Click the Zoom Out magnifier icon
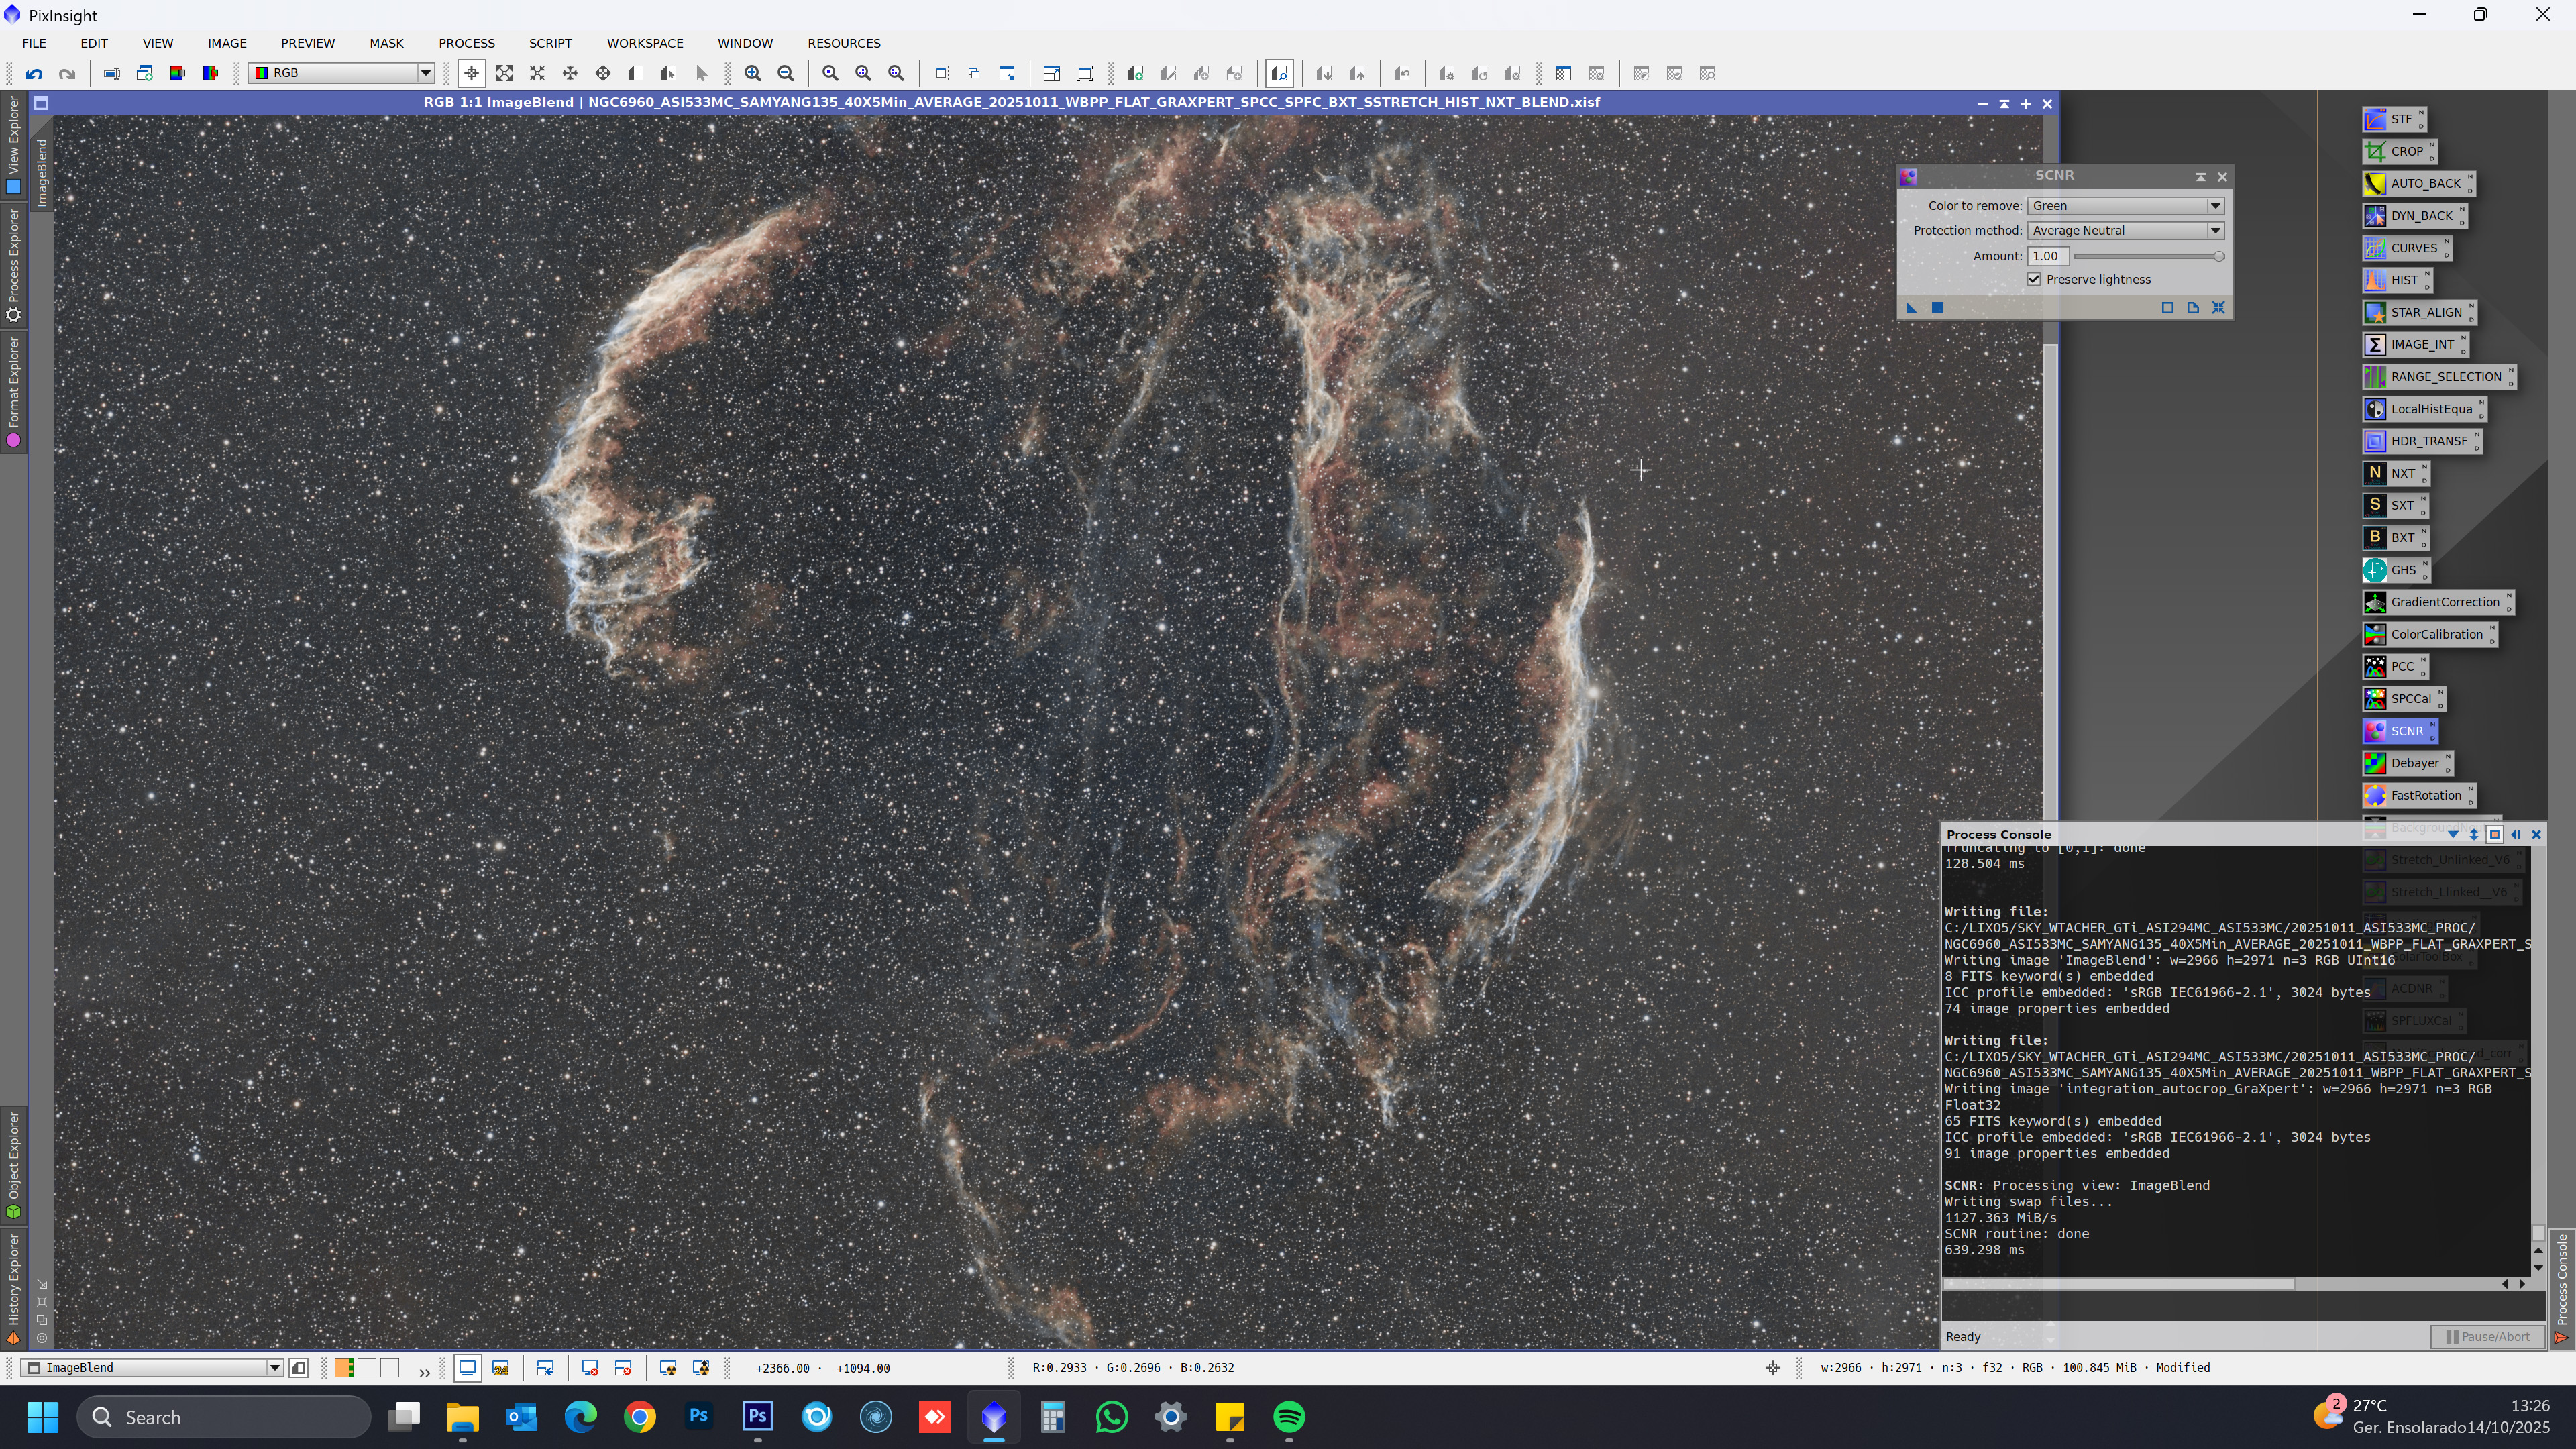Viewport: 2576px width, 1449px height. (x=786, y=73)
